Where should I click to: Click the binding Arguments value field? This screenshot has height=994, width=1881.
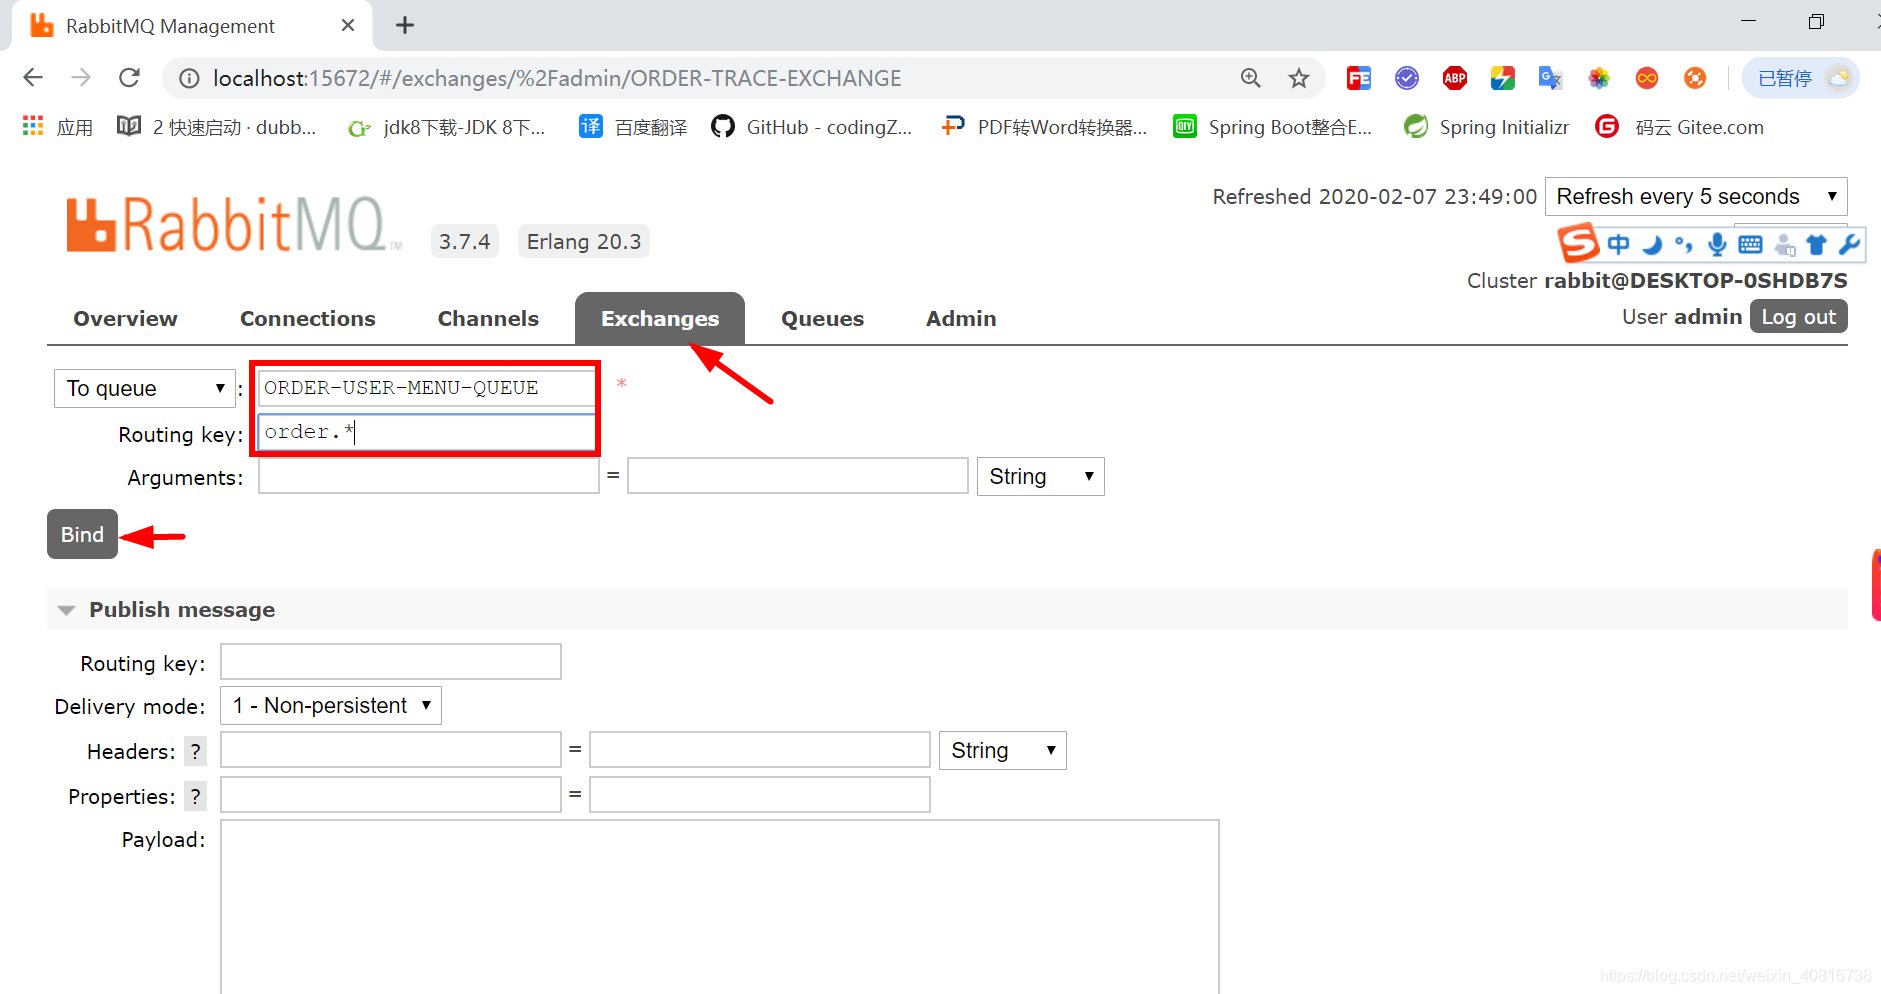click(x=798, y=476)
